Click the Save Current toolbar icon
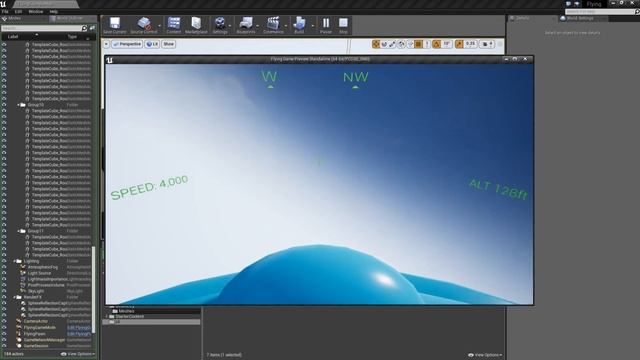The width and height of the screenshot is (640, 360). tap(115, 25)
